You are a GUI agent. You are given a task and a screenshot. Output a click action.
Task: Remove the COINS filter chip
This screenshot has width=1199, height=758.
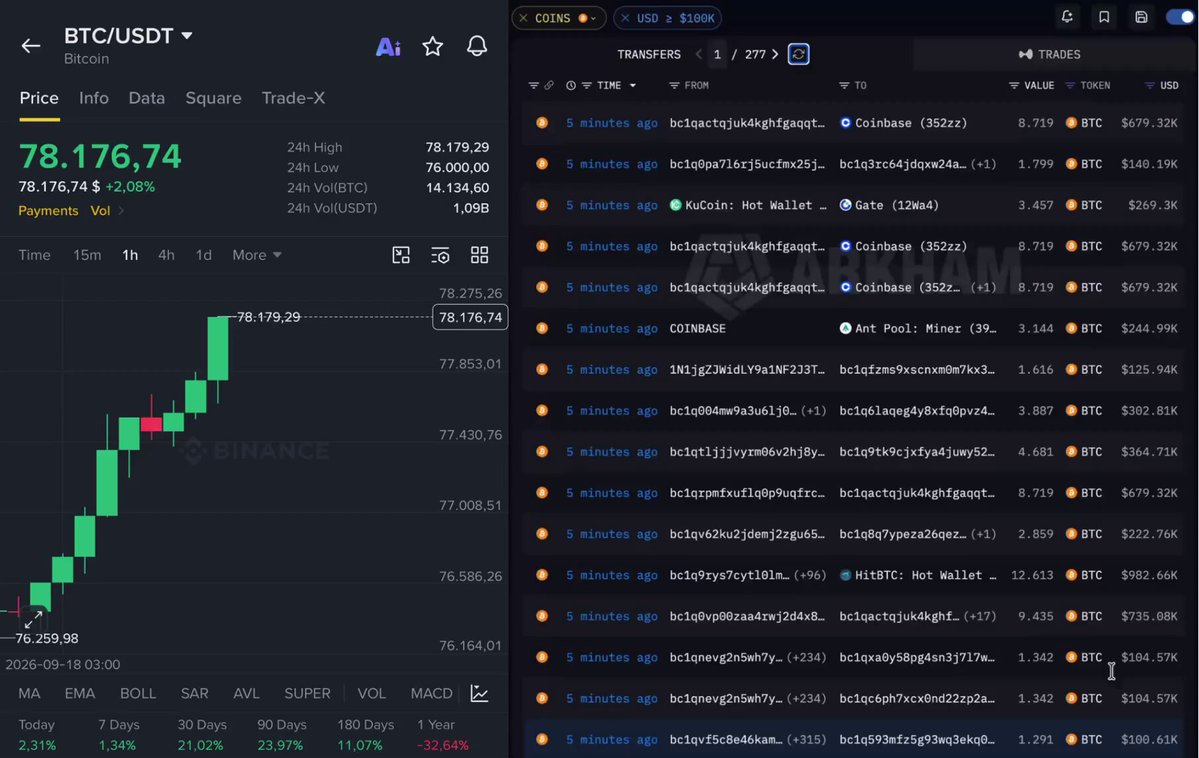click(524, 18)
